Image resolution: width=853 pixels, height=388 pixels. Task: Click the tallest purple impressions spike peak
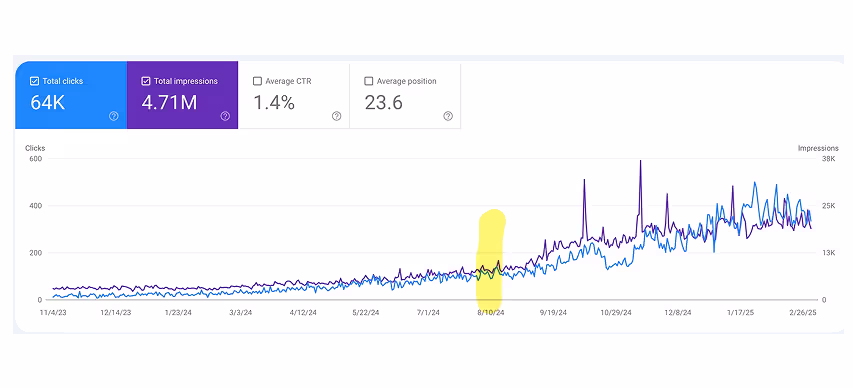[640, 161]
